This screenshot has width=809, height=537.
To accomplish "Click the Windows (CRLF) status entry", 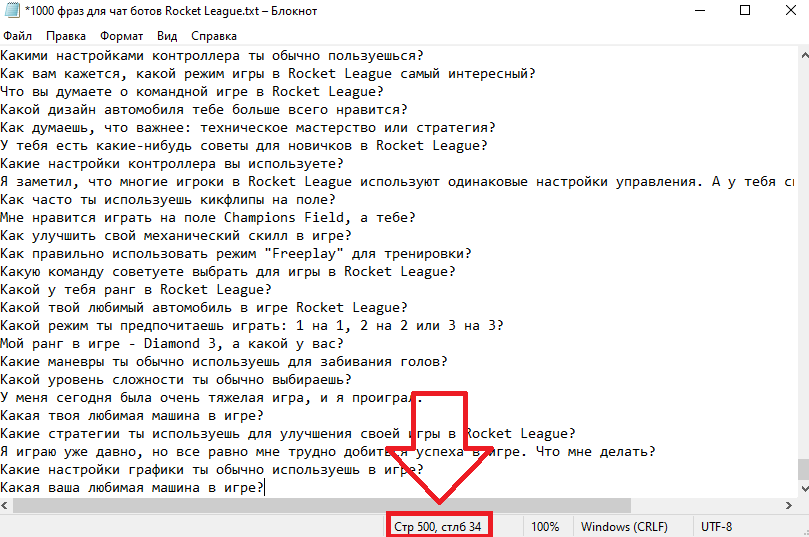I will click(x=624, y=527).
